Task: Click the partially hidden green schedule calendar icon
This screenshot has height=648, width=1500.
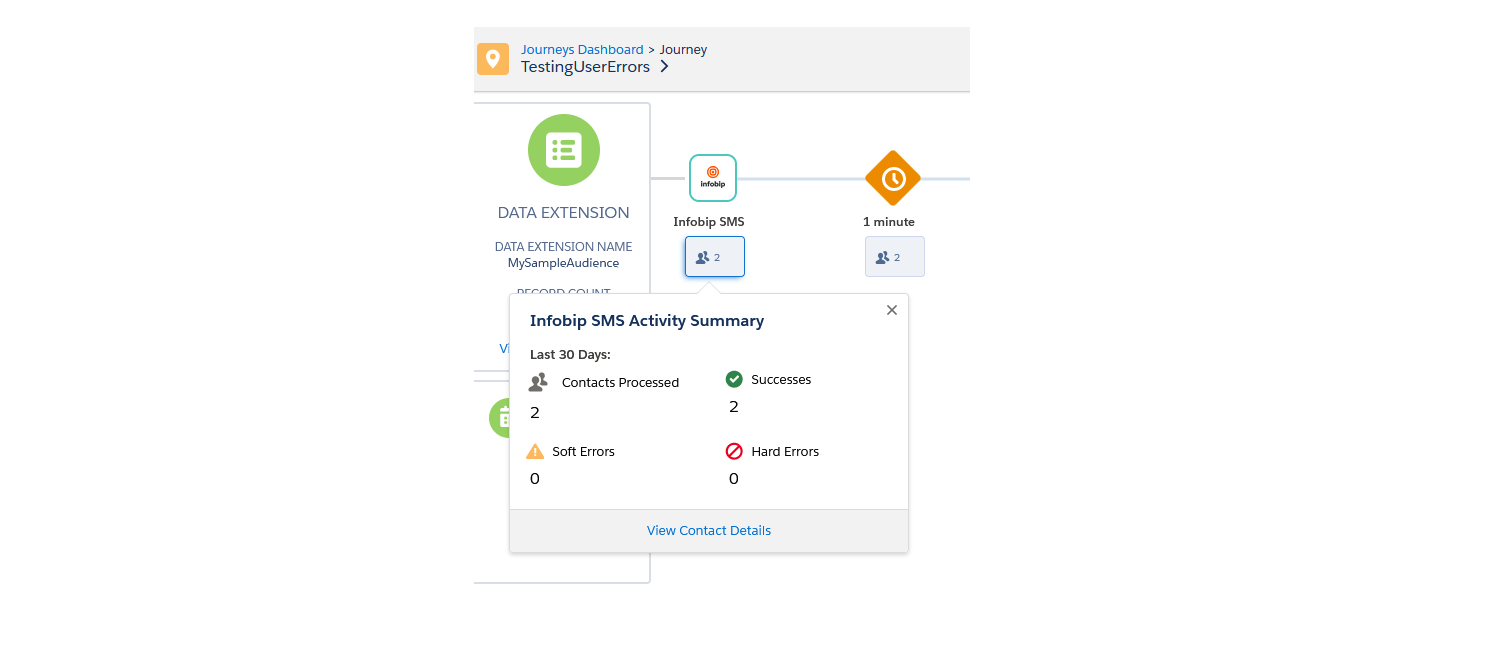Action: tap(500, 418)
